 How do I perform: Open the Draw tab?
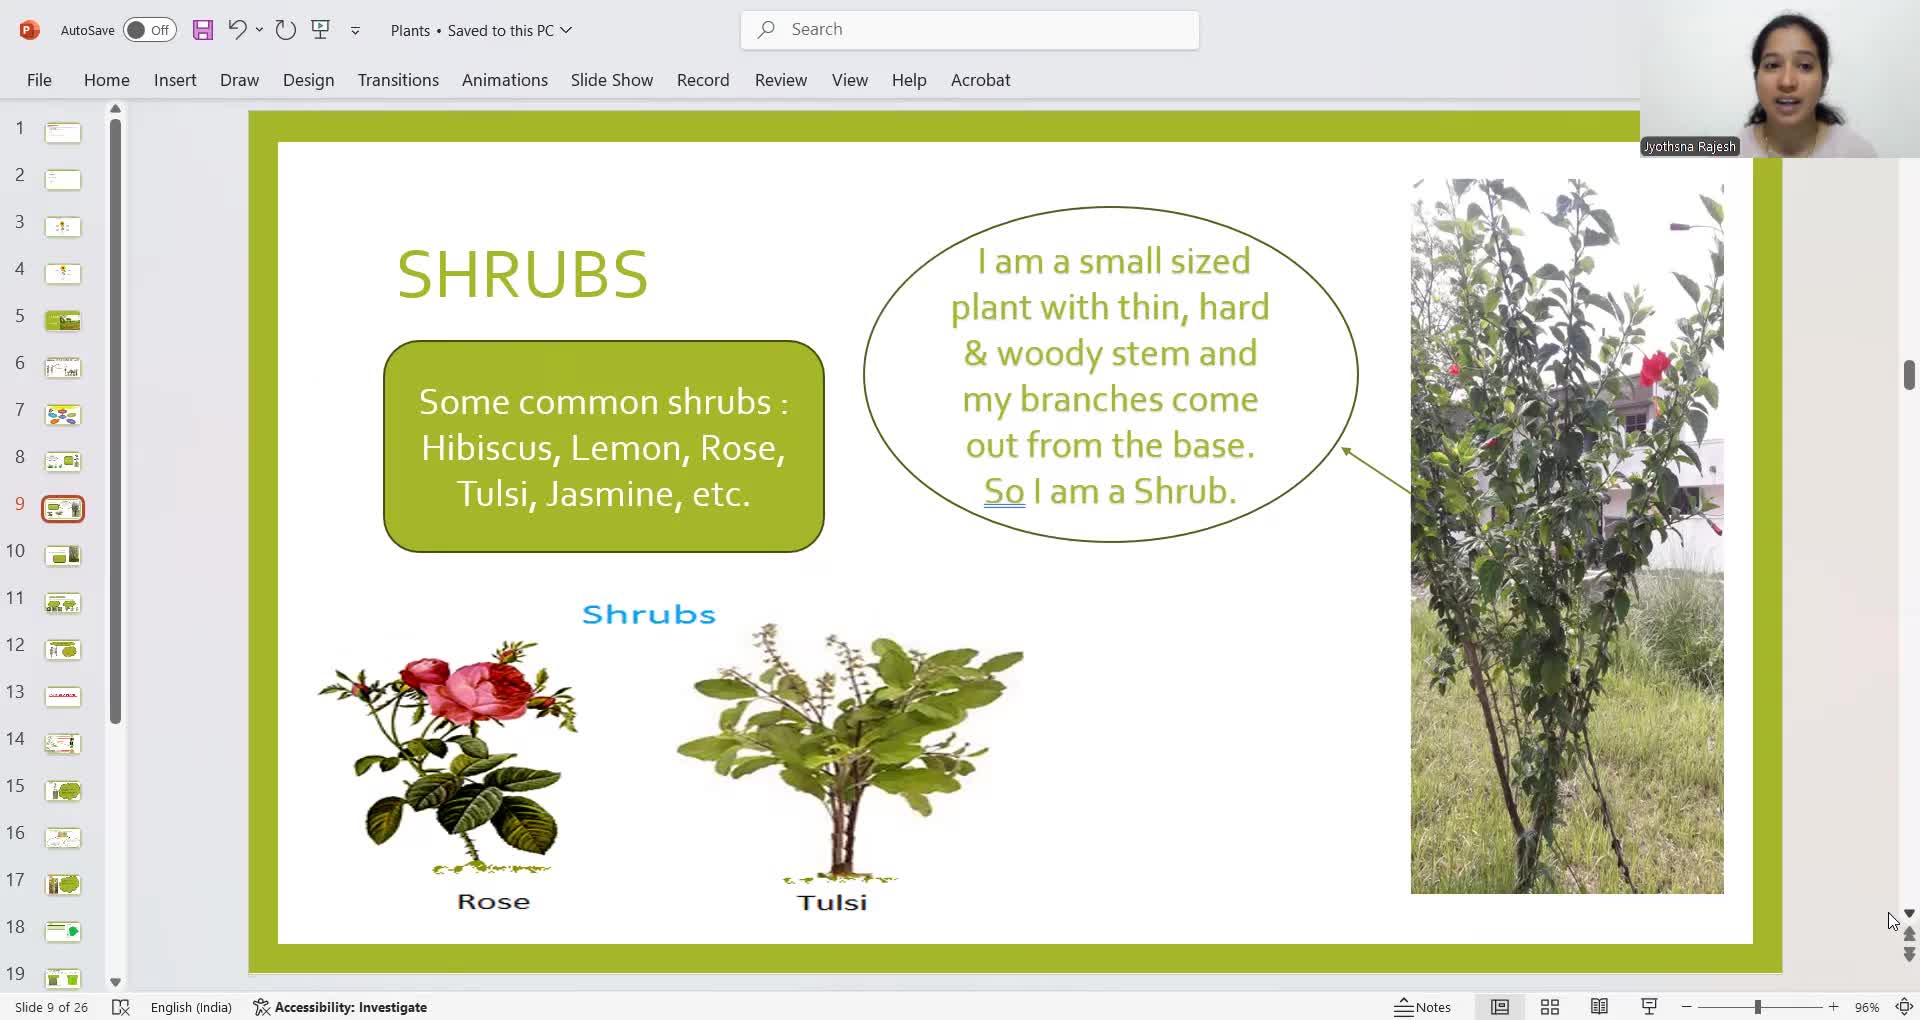click(x=239, y=80)
